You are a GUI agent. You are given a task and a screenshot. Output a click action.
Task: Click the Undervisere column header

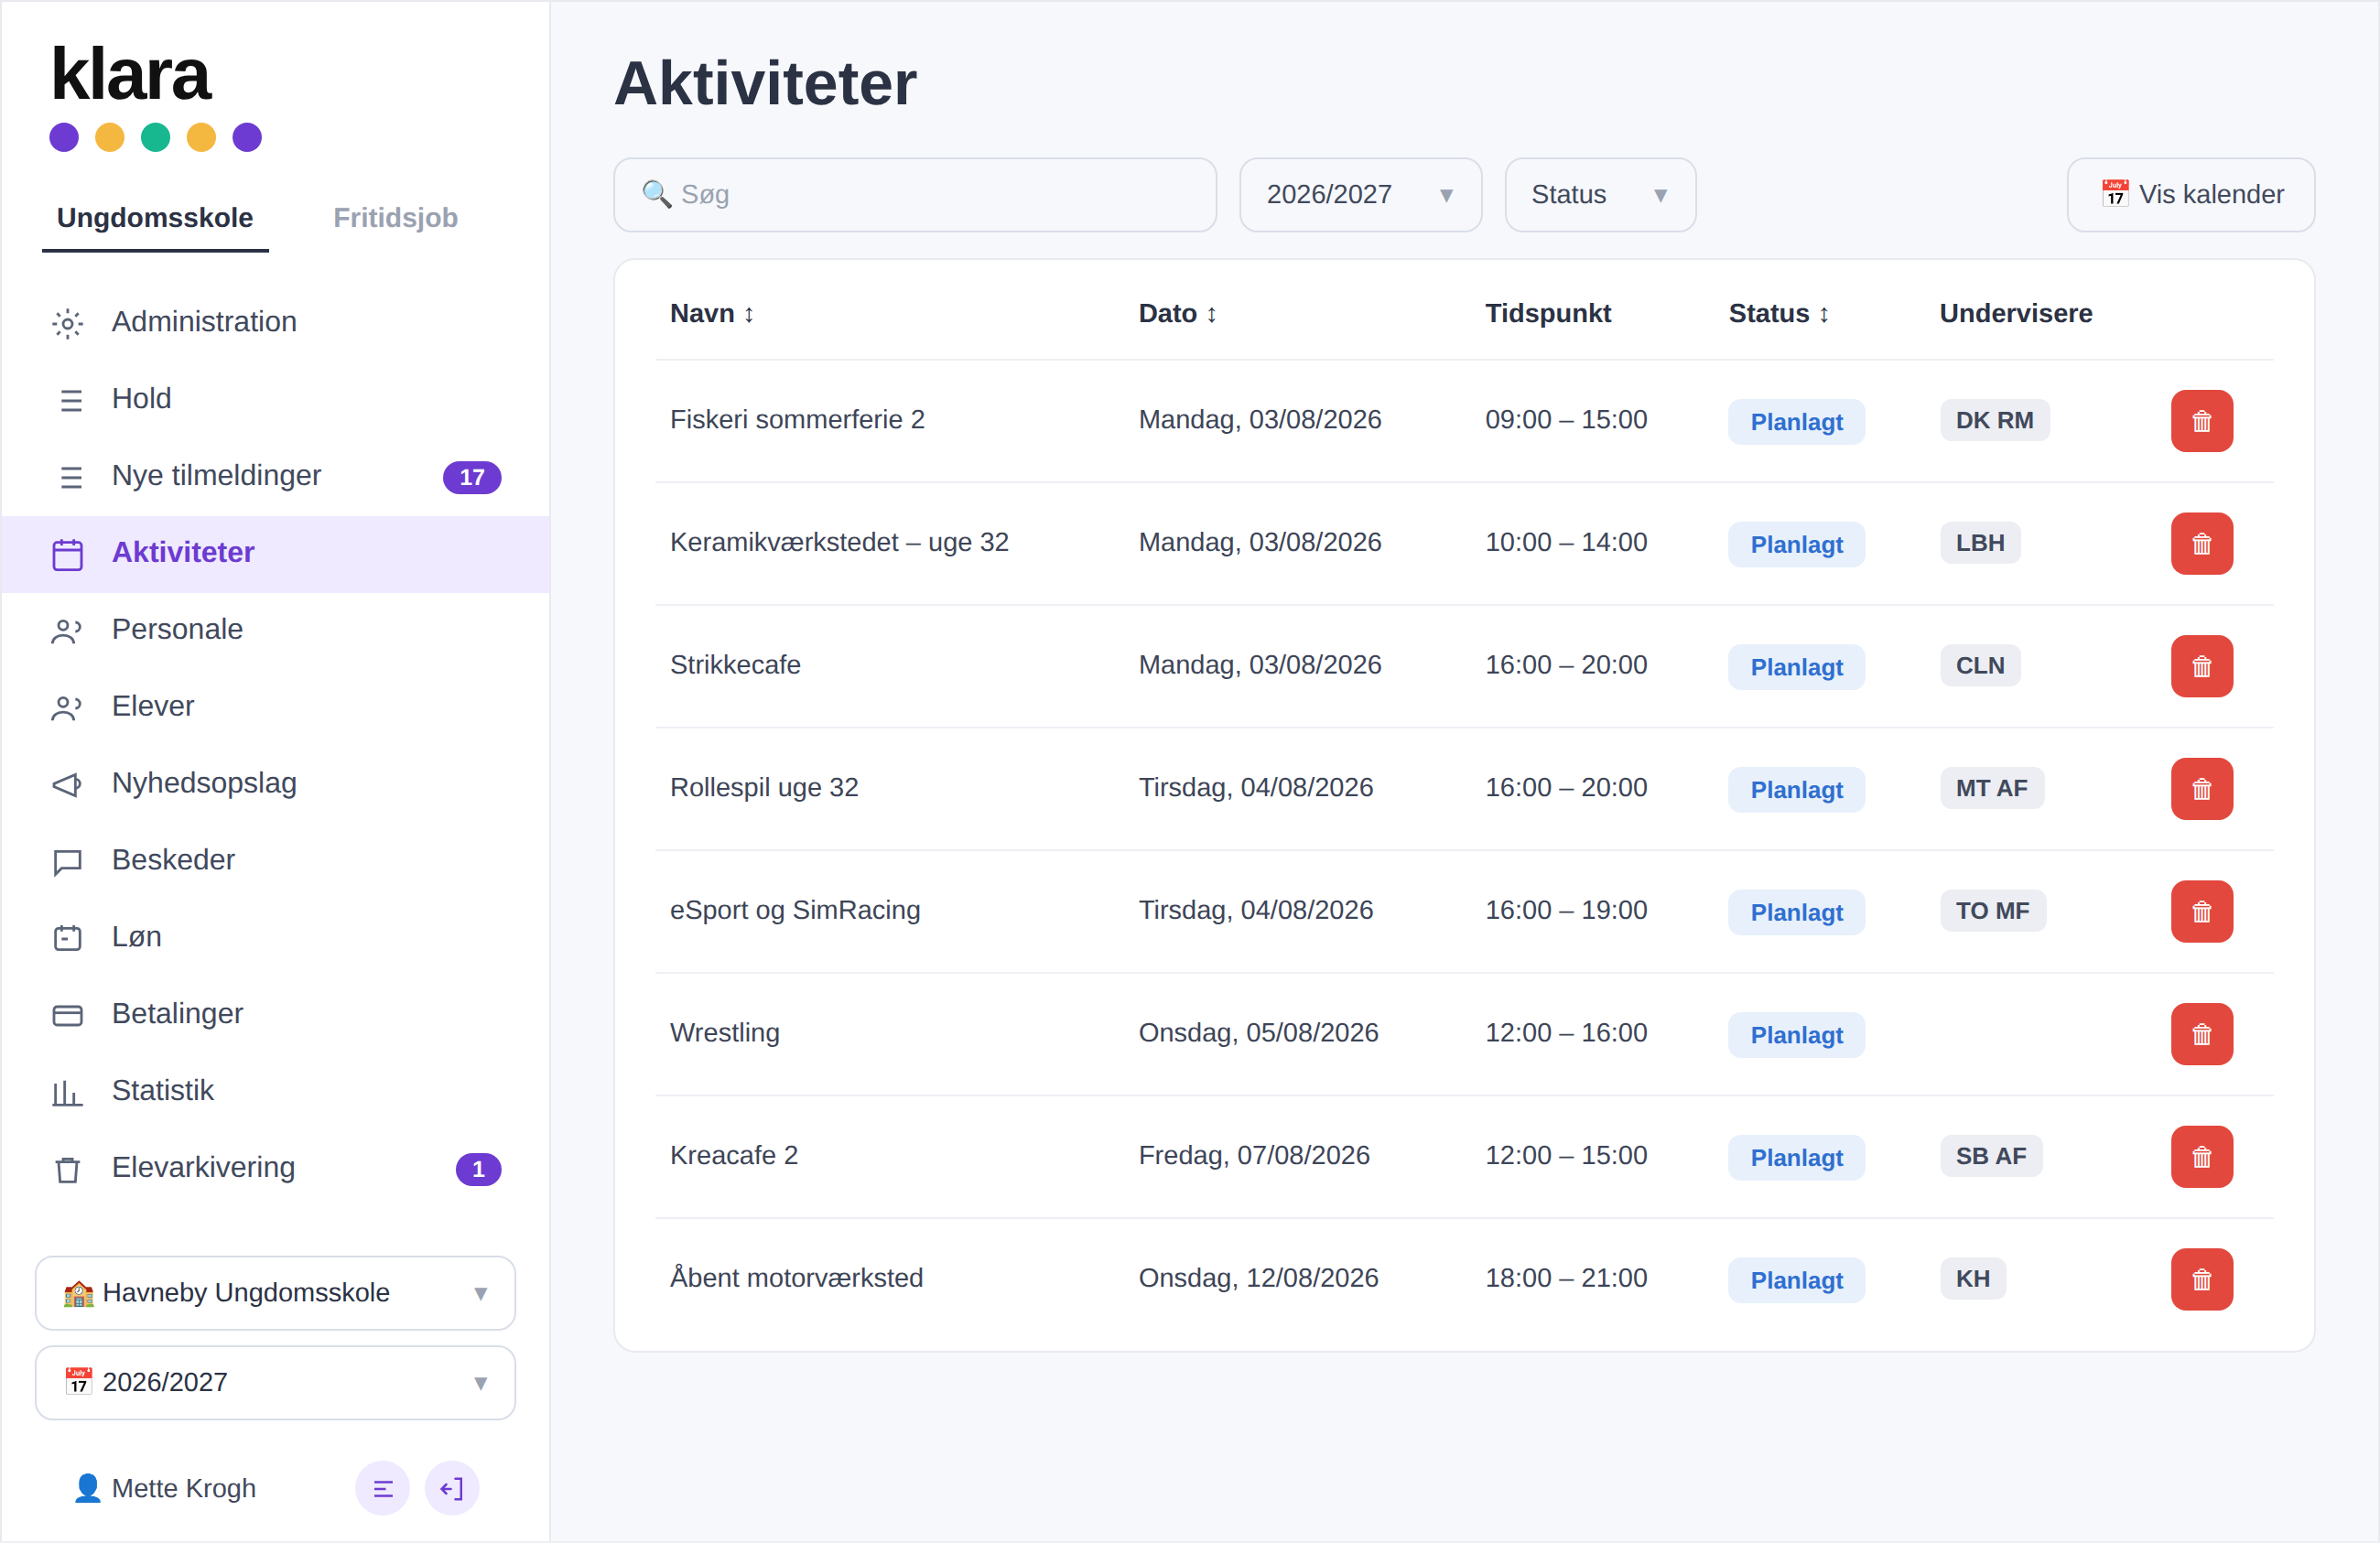click(x=2015, y=314)
